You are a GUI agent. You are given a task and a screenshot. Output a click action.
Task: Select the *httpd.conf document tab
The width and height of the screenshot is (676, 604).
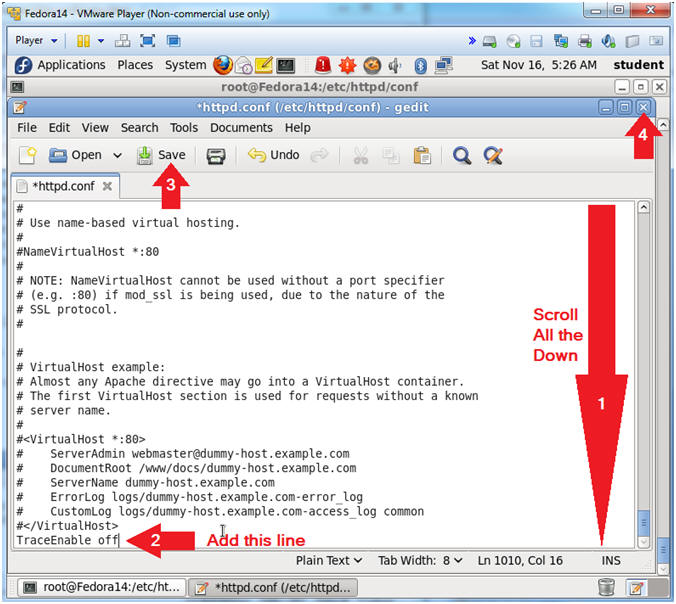point(63,186)
